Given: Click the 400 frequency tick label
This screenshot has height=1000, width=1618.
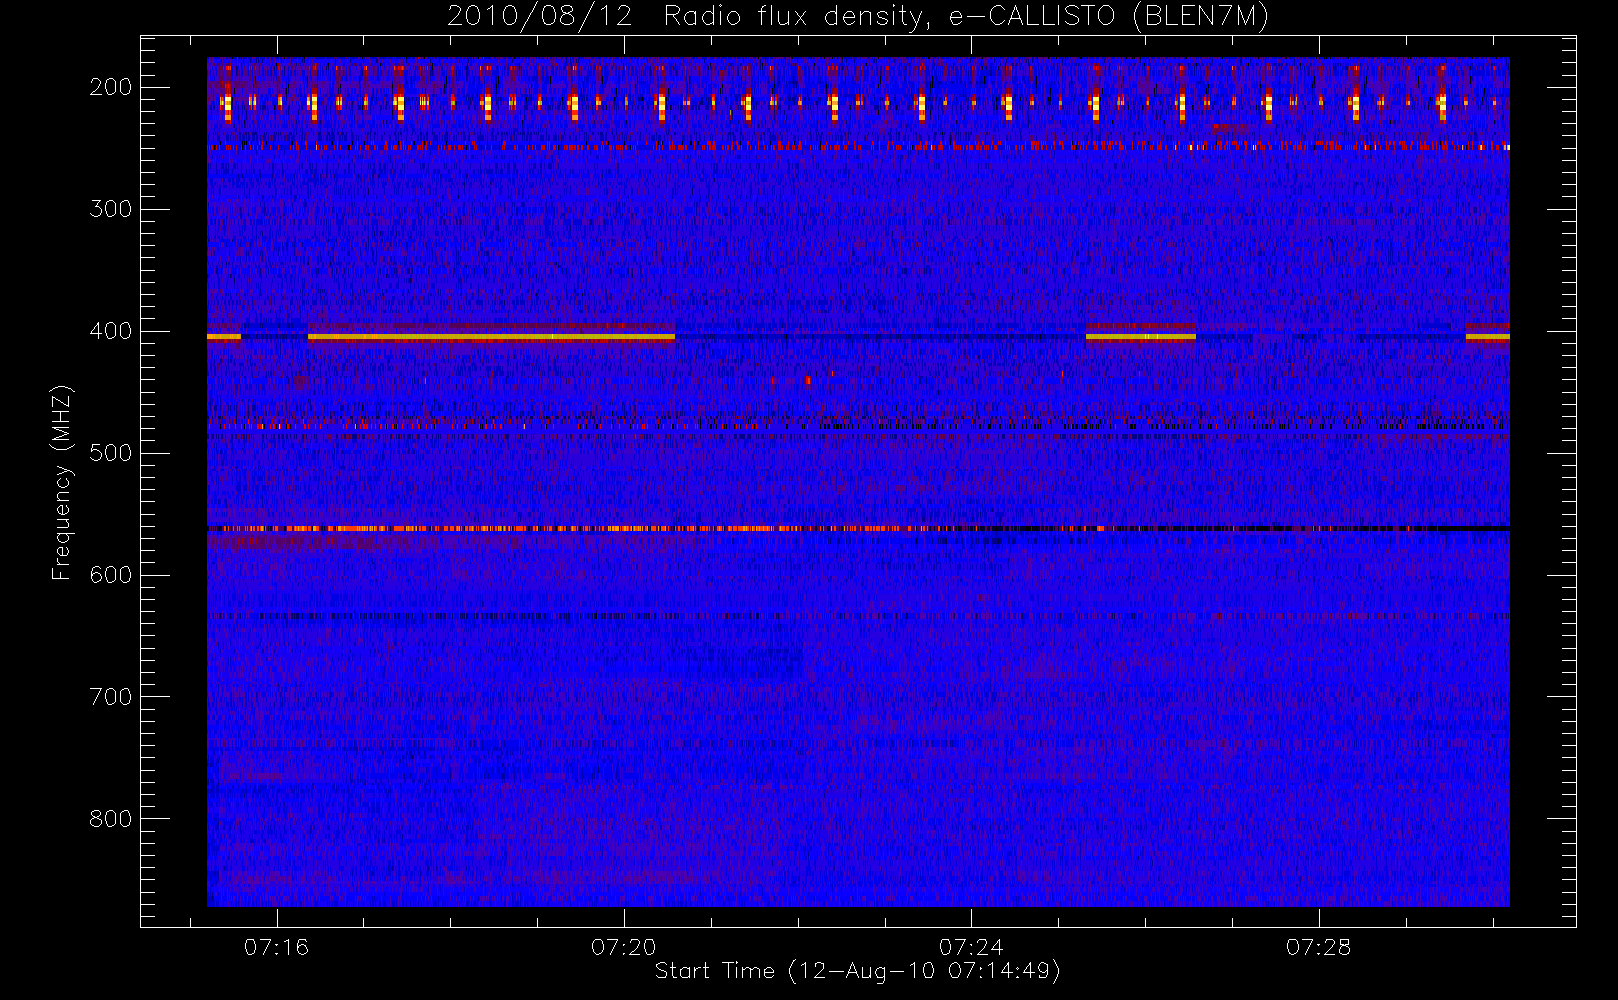Looking at the screenshot, I should coord(111,331).
